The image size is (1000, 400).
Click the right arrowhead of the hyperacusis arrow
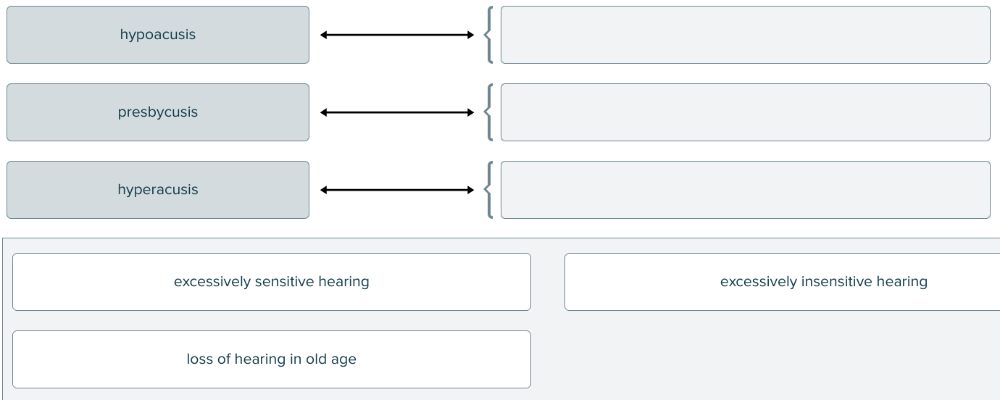point(469,190)
